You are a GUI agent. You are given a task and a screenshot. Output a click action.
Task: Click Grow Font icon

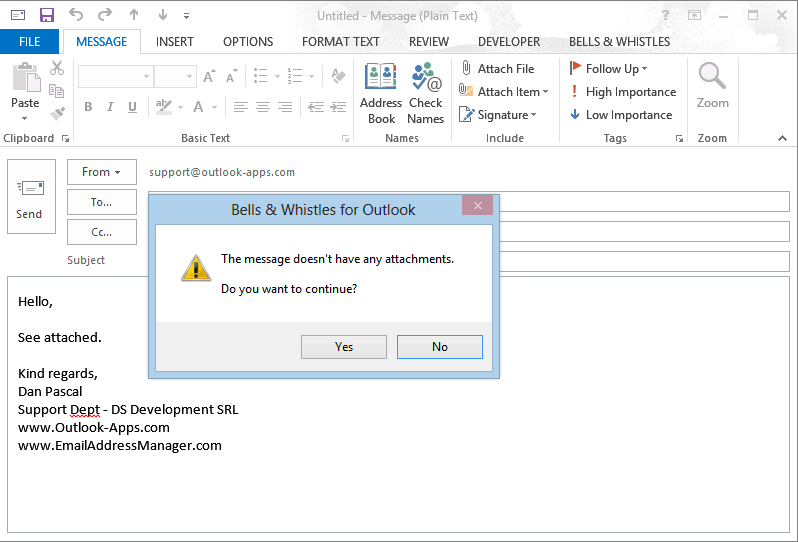point(209,76)
